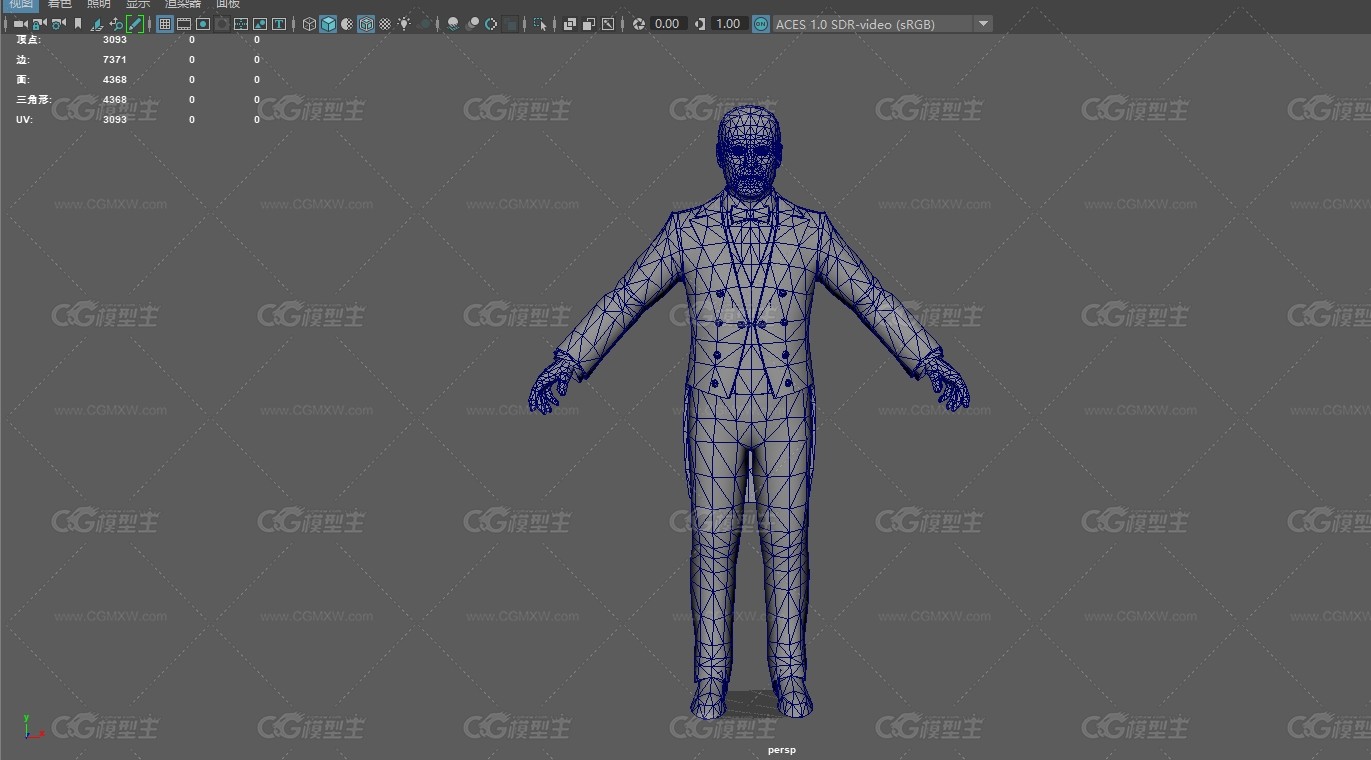Click the view transform dropdown arrow
The image size is (1371, 760).
pyautogui.click(x=983, y=24)
